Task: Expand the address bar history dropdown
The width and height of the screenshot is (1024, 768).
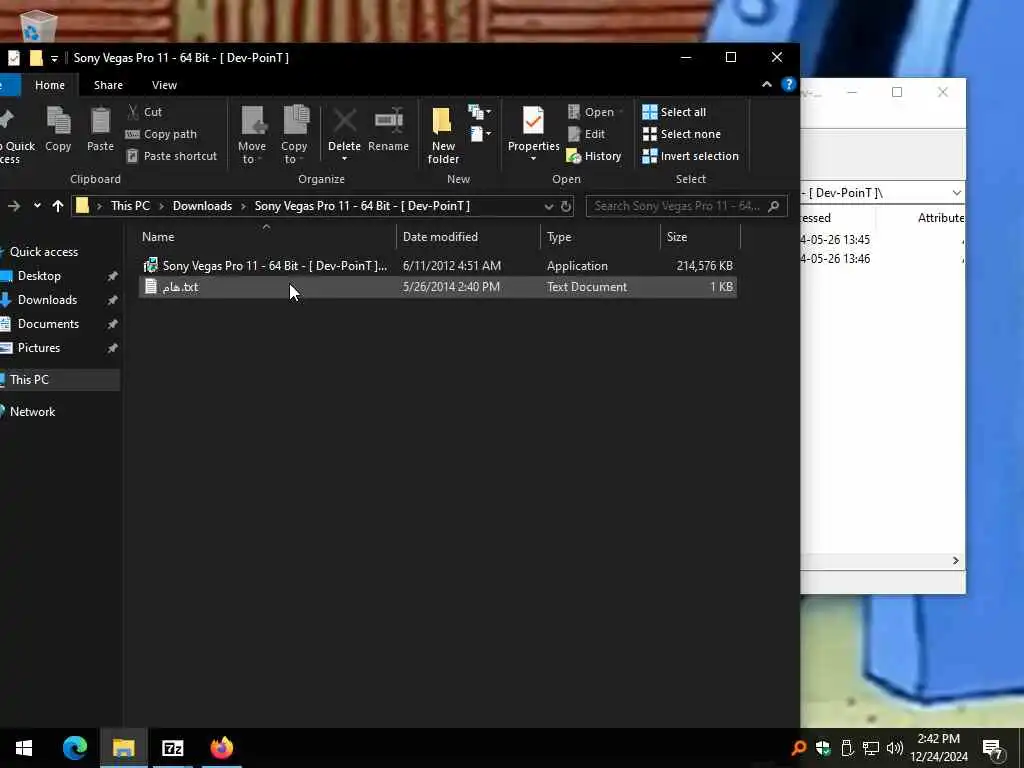Action: tap(549, 206)
